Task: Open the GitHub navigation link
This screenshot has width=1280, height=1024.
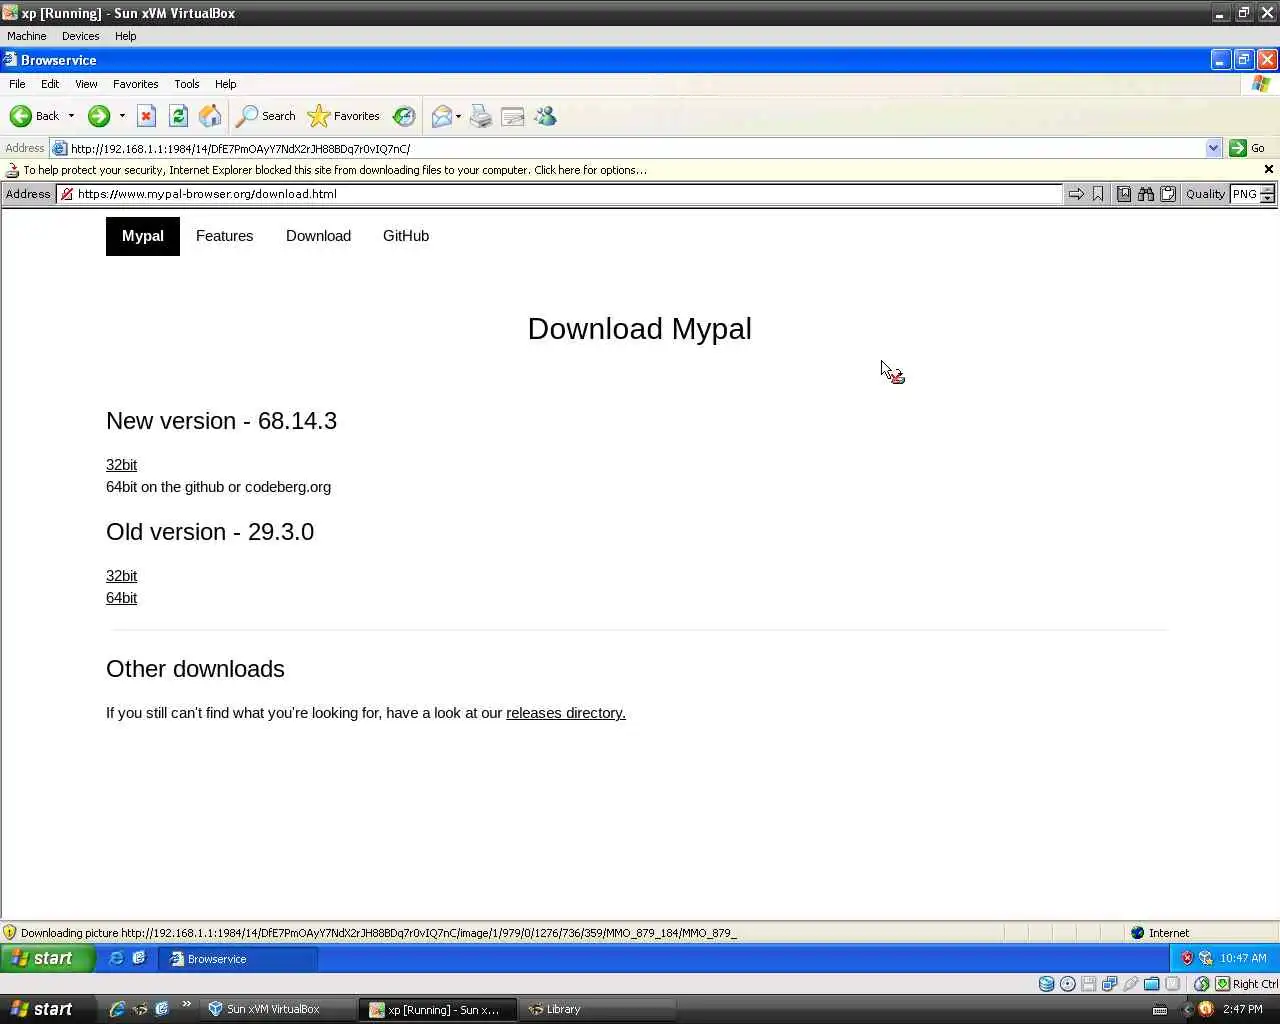Action: tap(406, 236)
